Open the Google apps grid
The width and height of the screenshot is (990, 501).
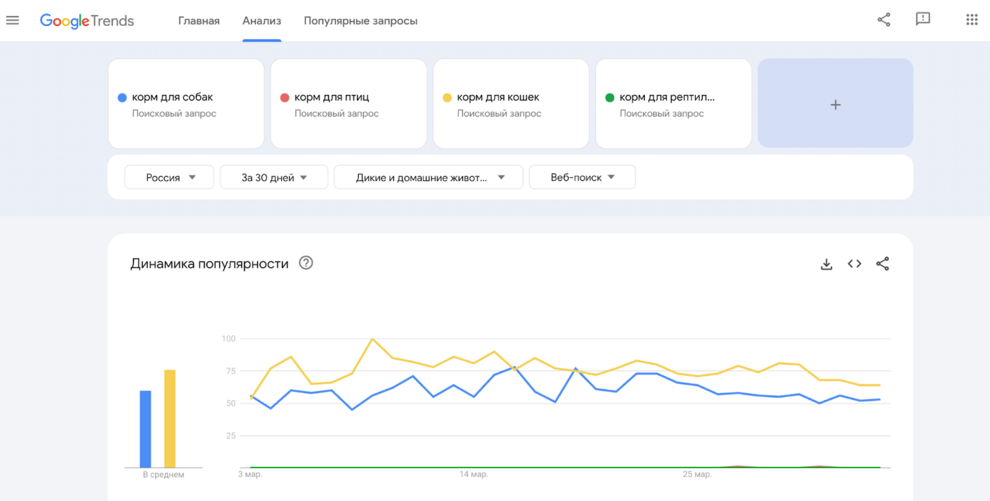(x=972, y=20)
